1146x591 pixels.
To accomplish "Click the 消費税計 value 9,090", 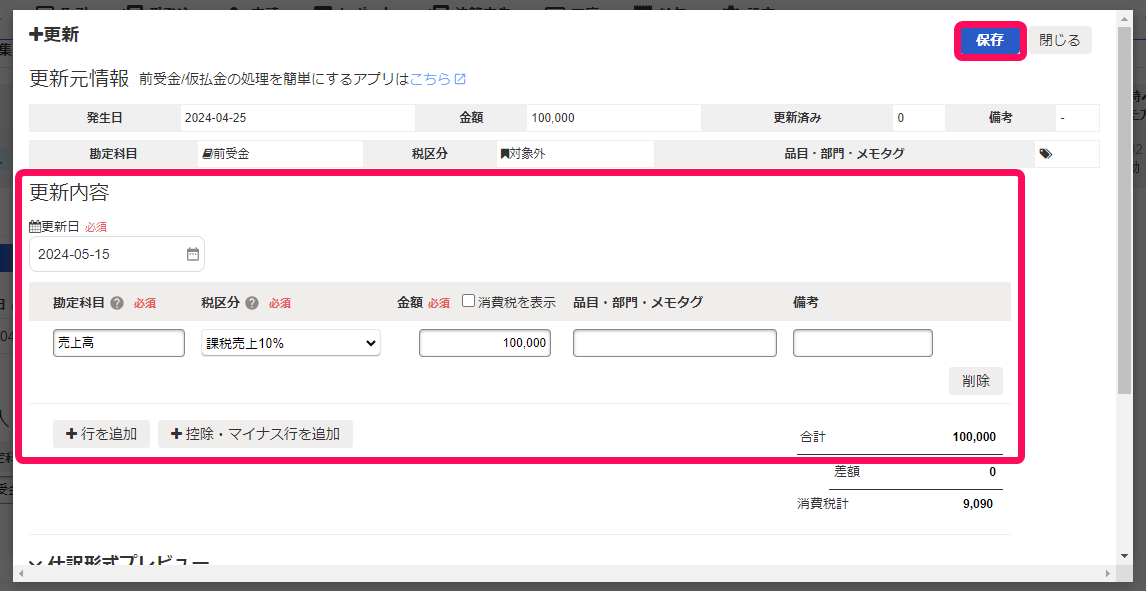I will 979,503.
